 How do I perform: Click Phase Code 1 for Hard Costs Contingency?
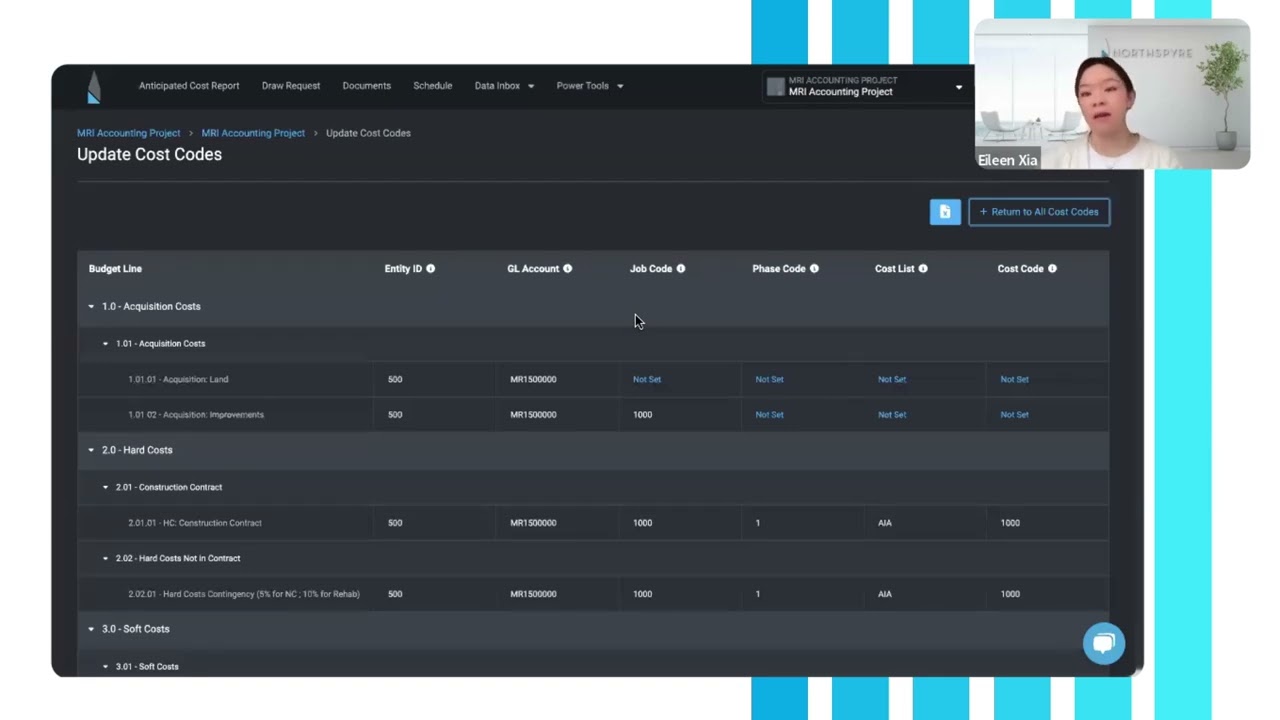(x=758, y=594)
